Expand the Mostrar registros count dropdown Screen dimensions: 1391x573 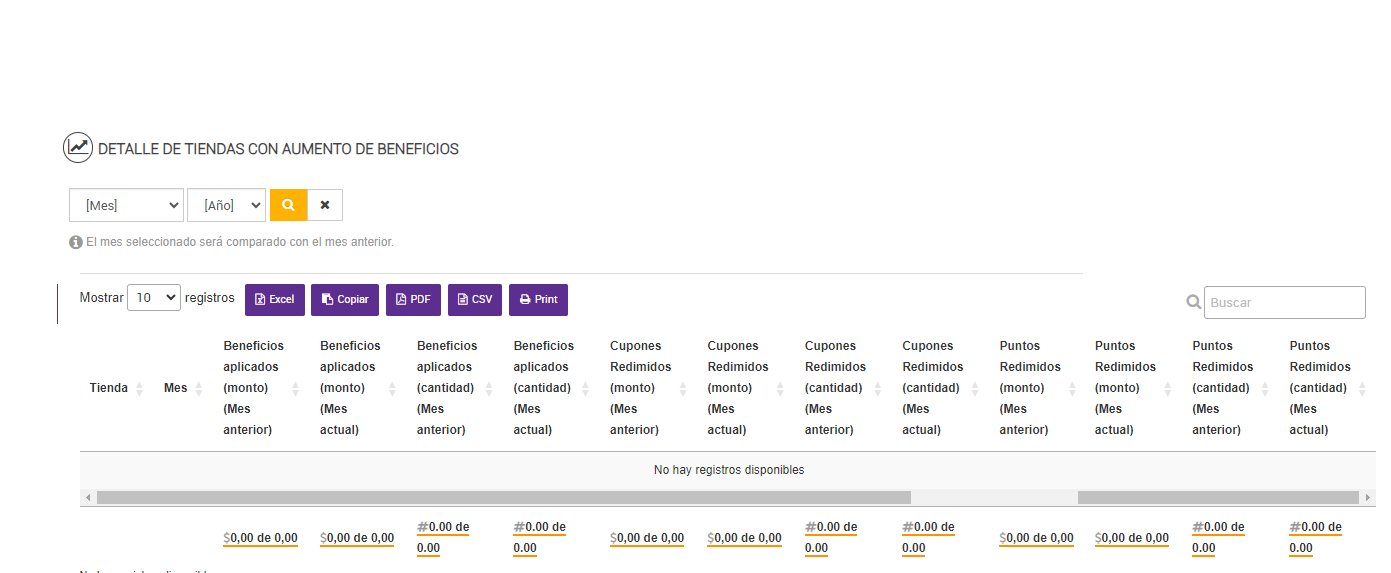(x=154, y=298)
